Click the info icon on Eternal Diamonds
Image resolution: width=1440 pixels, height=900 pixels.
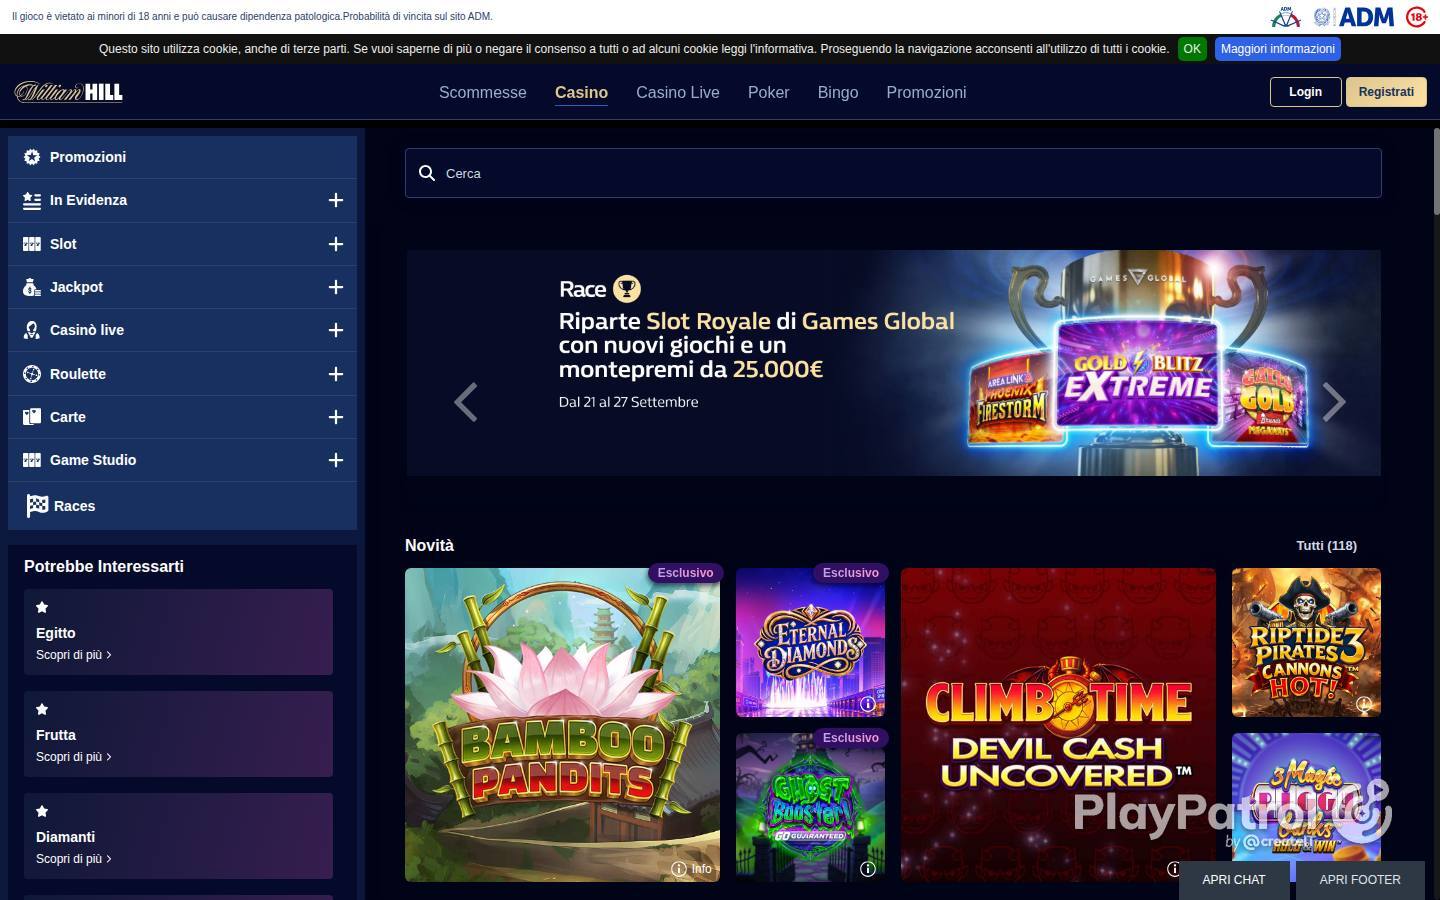[868, 704]
